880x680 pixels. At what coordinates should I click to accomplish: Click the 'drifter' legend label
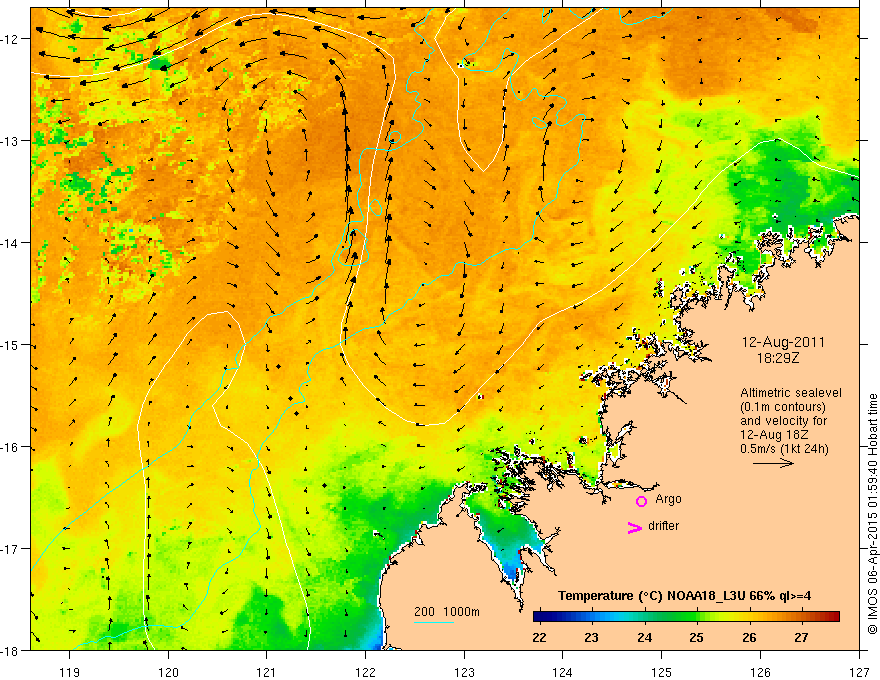pos(663,526)
